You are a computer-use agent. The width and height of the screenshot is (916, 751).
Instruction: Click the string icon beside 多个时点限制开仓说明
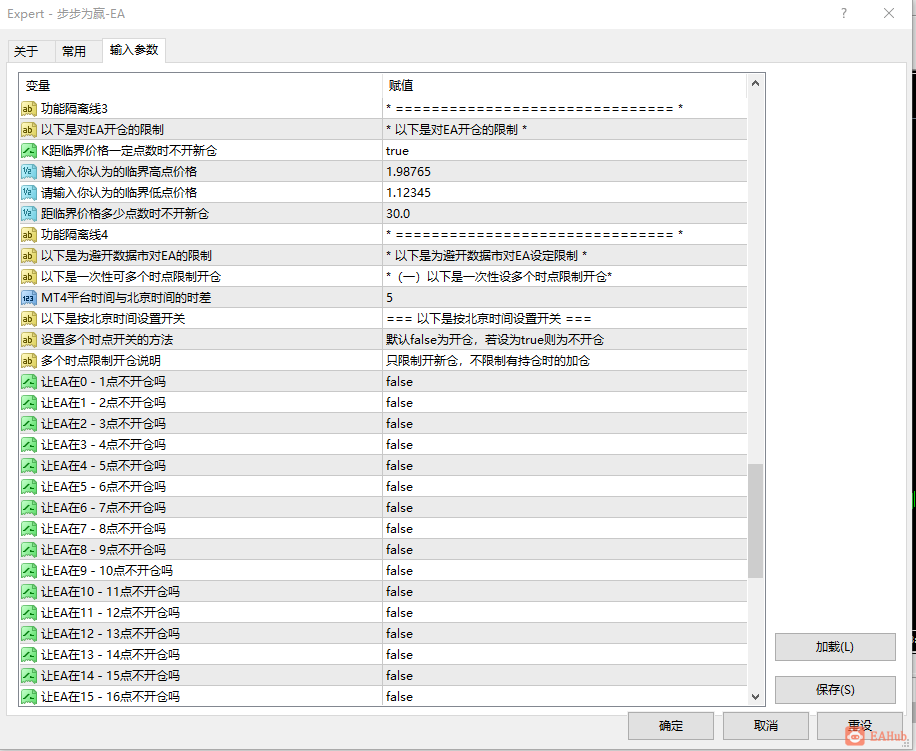(29, 361)
